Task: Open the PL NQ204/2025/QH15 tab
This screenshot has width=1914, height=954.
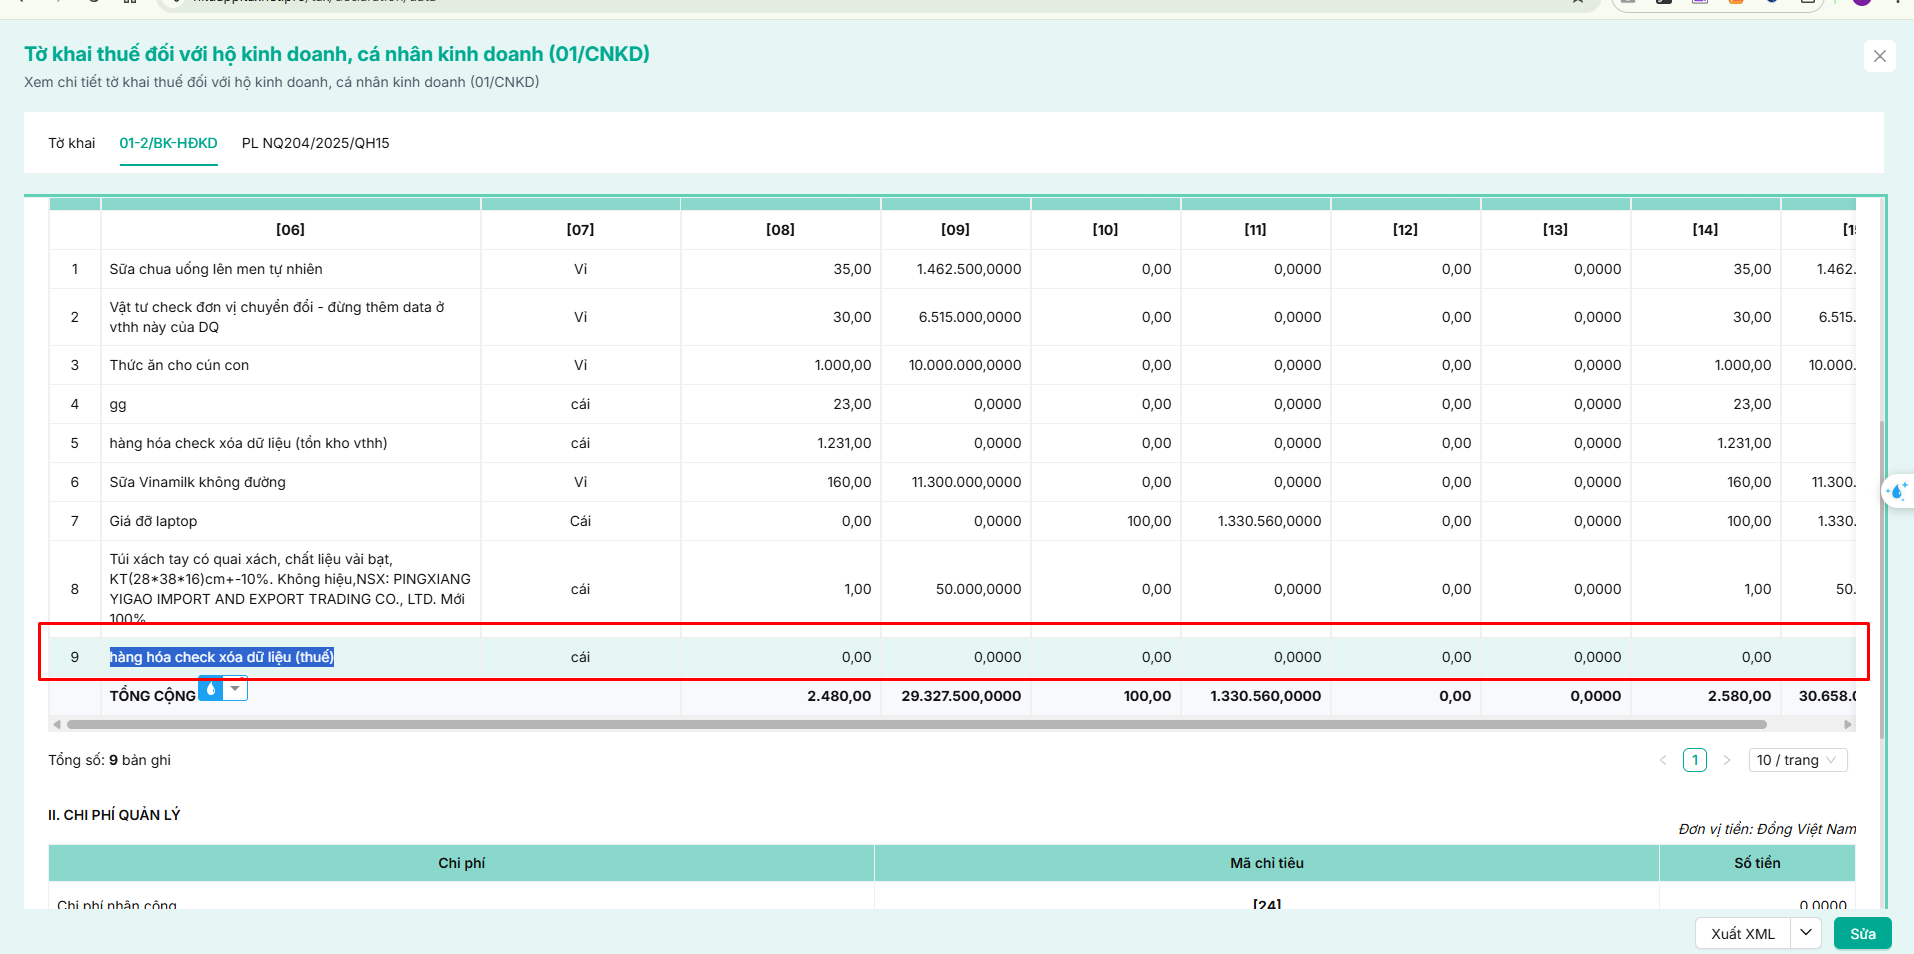Action: (315, 143)
